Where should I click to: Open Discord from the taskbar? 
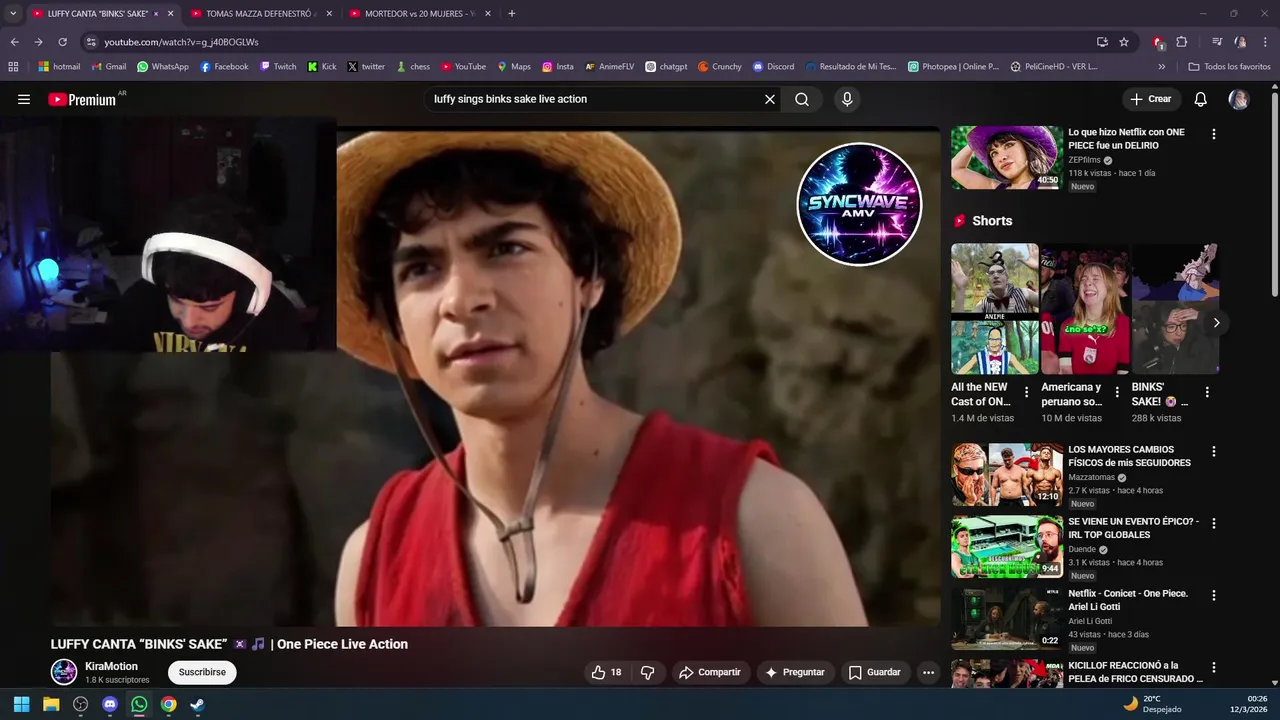110,704
